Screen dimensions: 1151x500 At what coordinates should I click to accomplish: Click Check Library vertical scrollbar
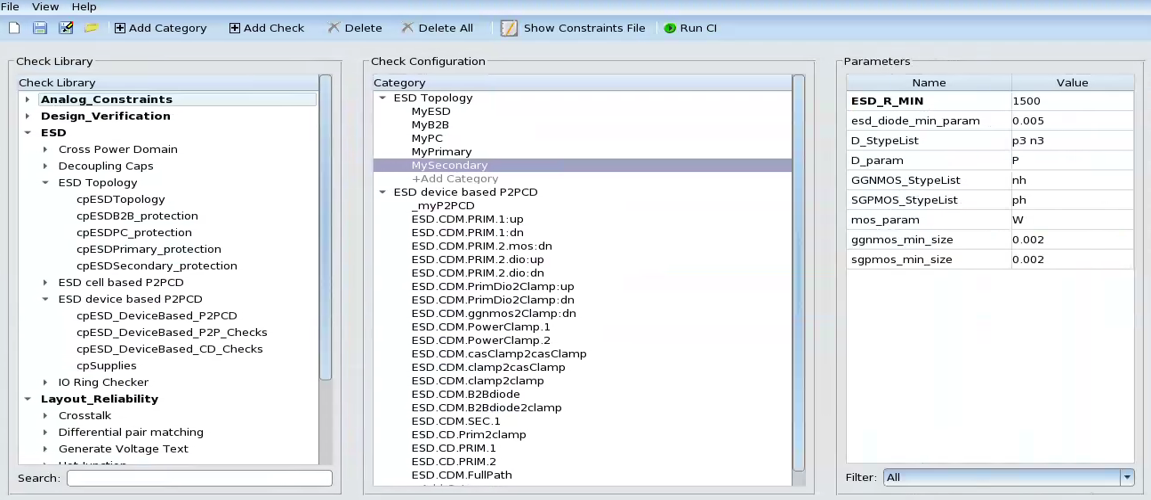[325, 228]
